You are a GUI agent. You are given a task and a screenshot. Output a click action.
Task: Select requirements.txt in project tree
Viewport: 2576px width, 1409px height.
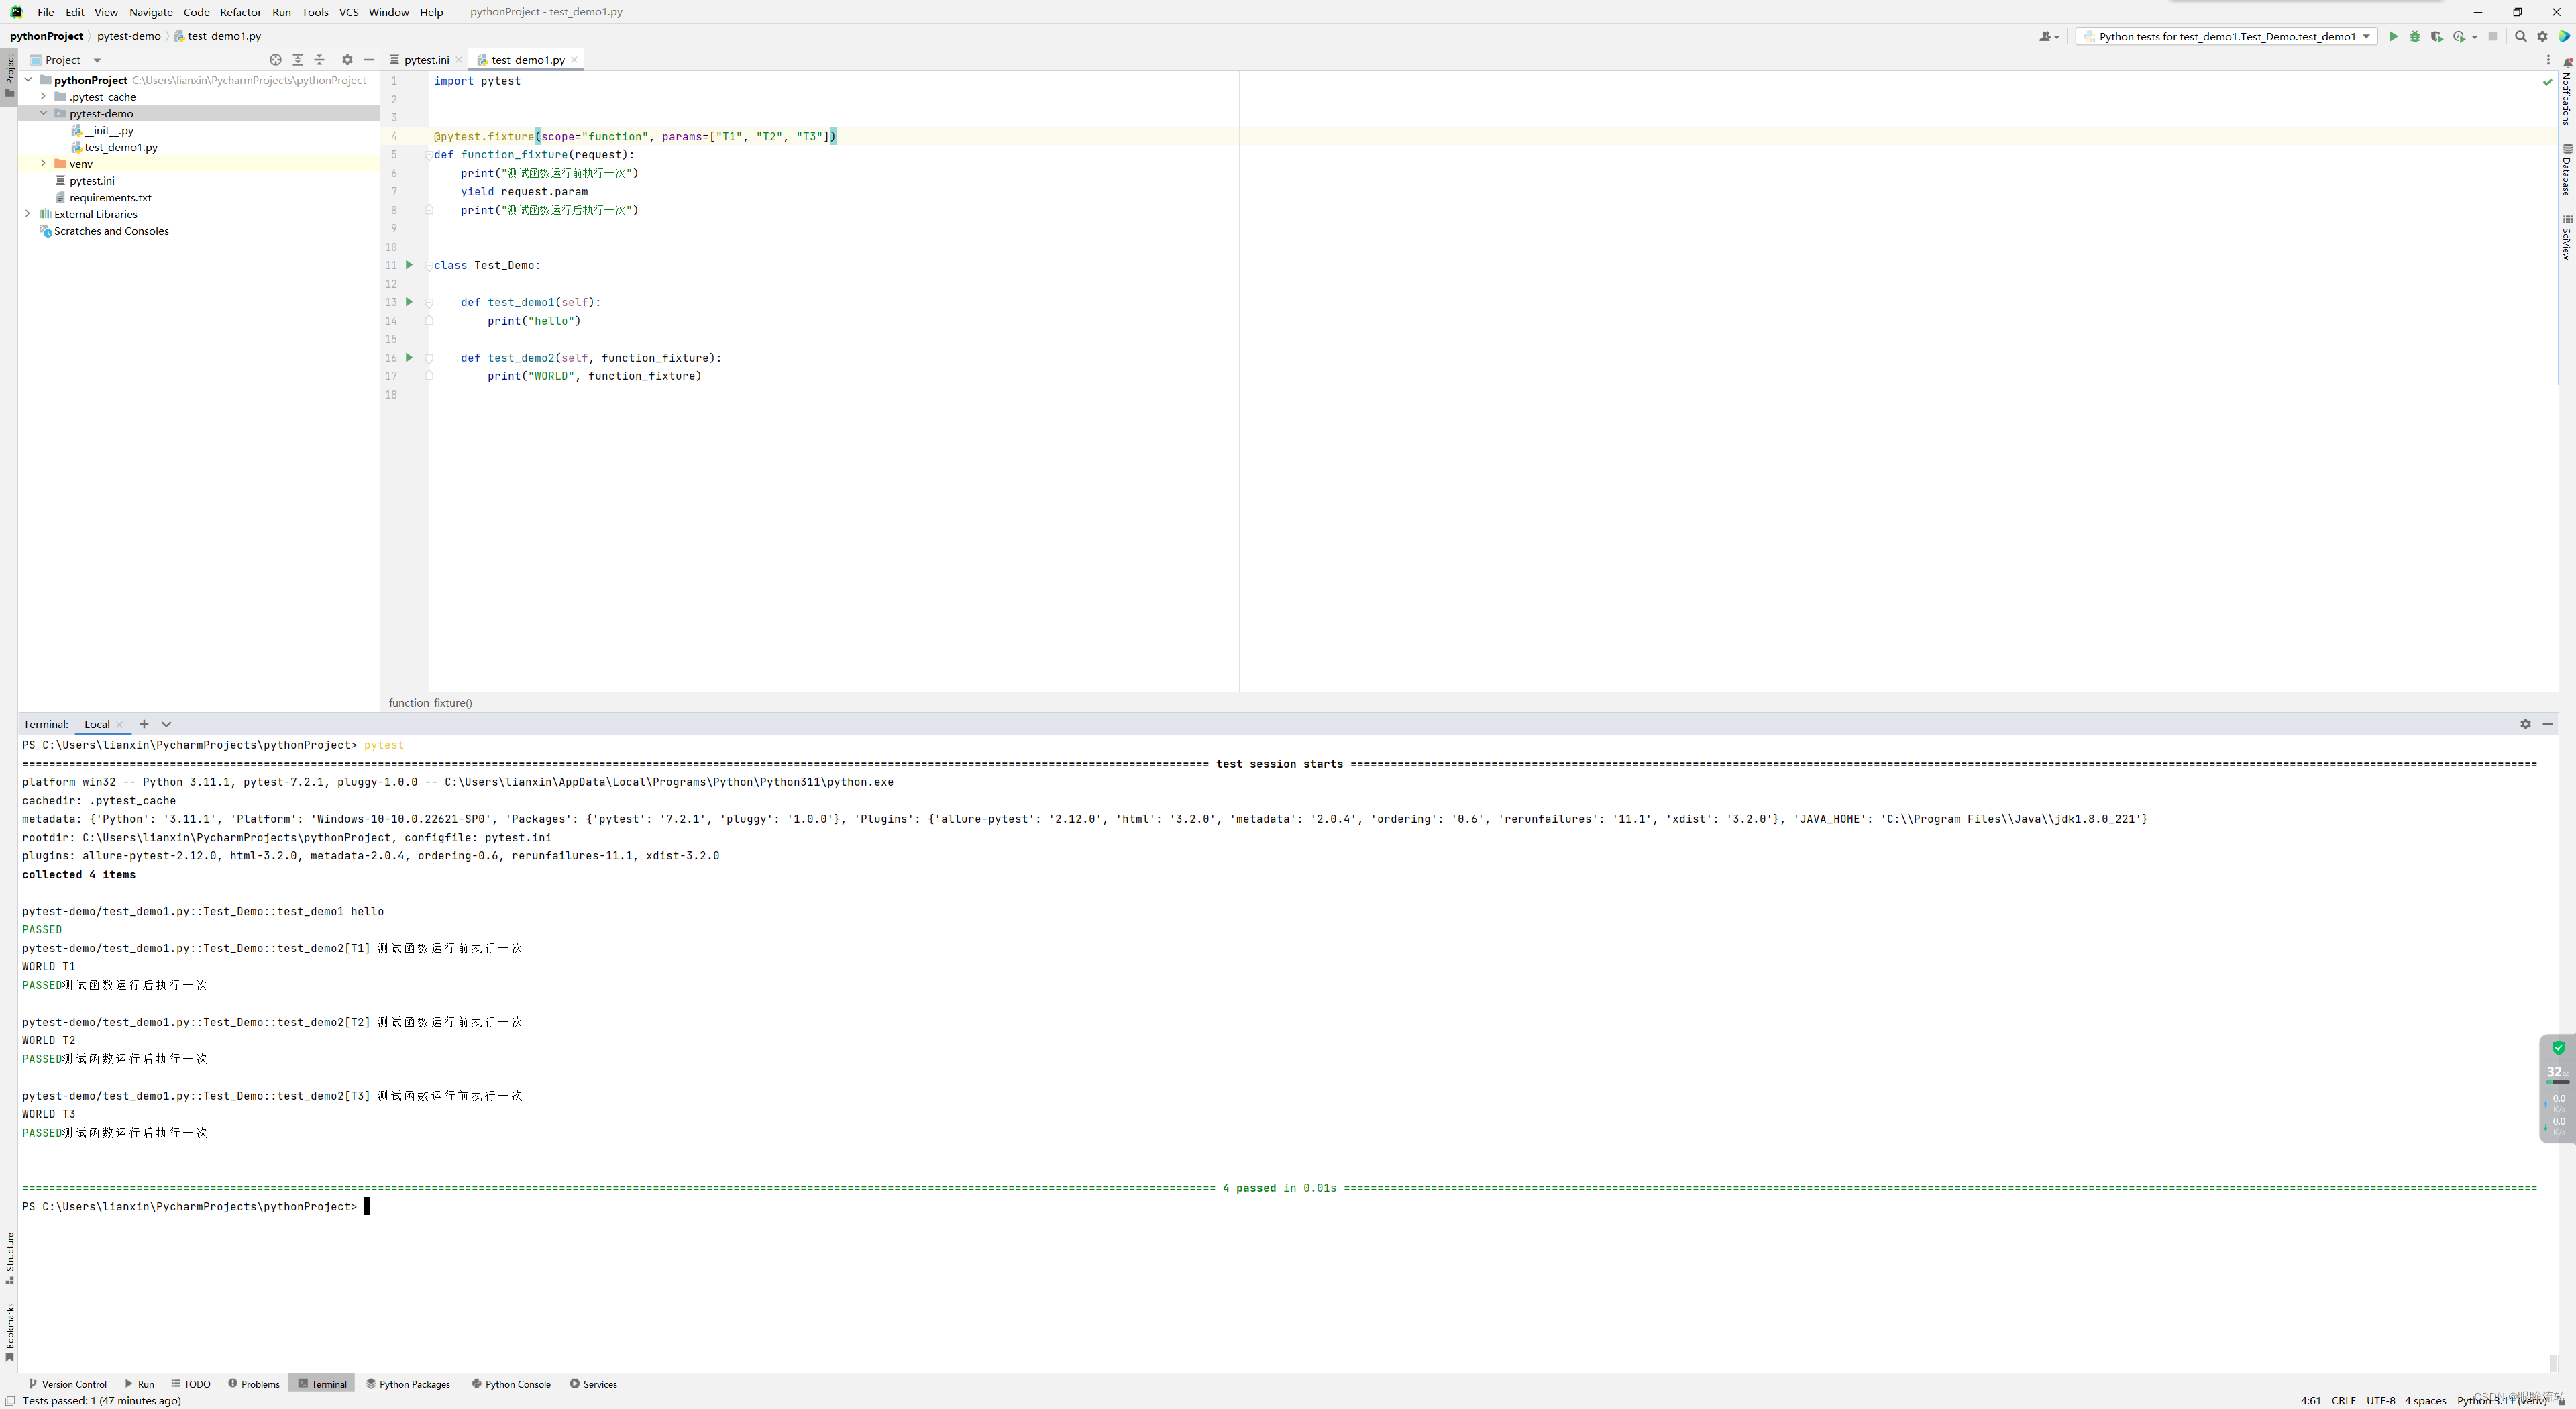(x=103, y=197)
